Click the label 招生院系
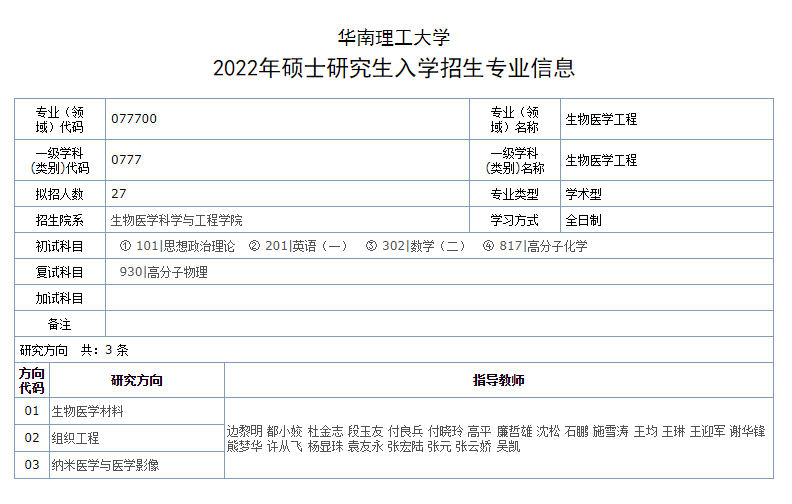 click(60, 220)
